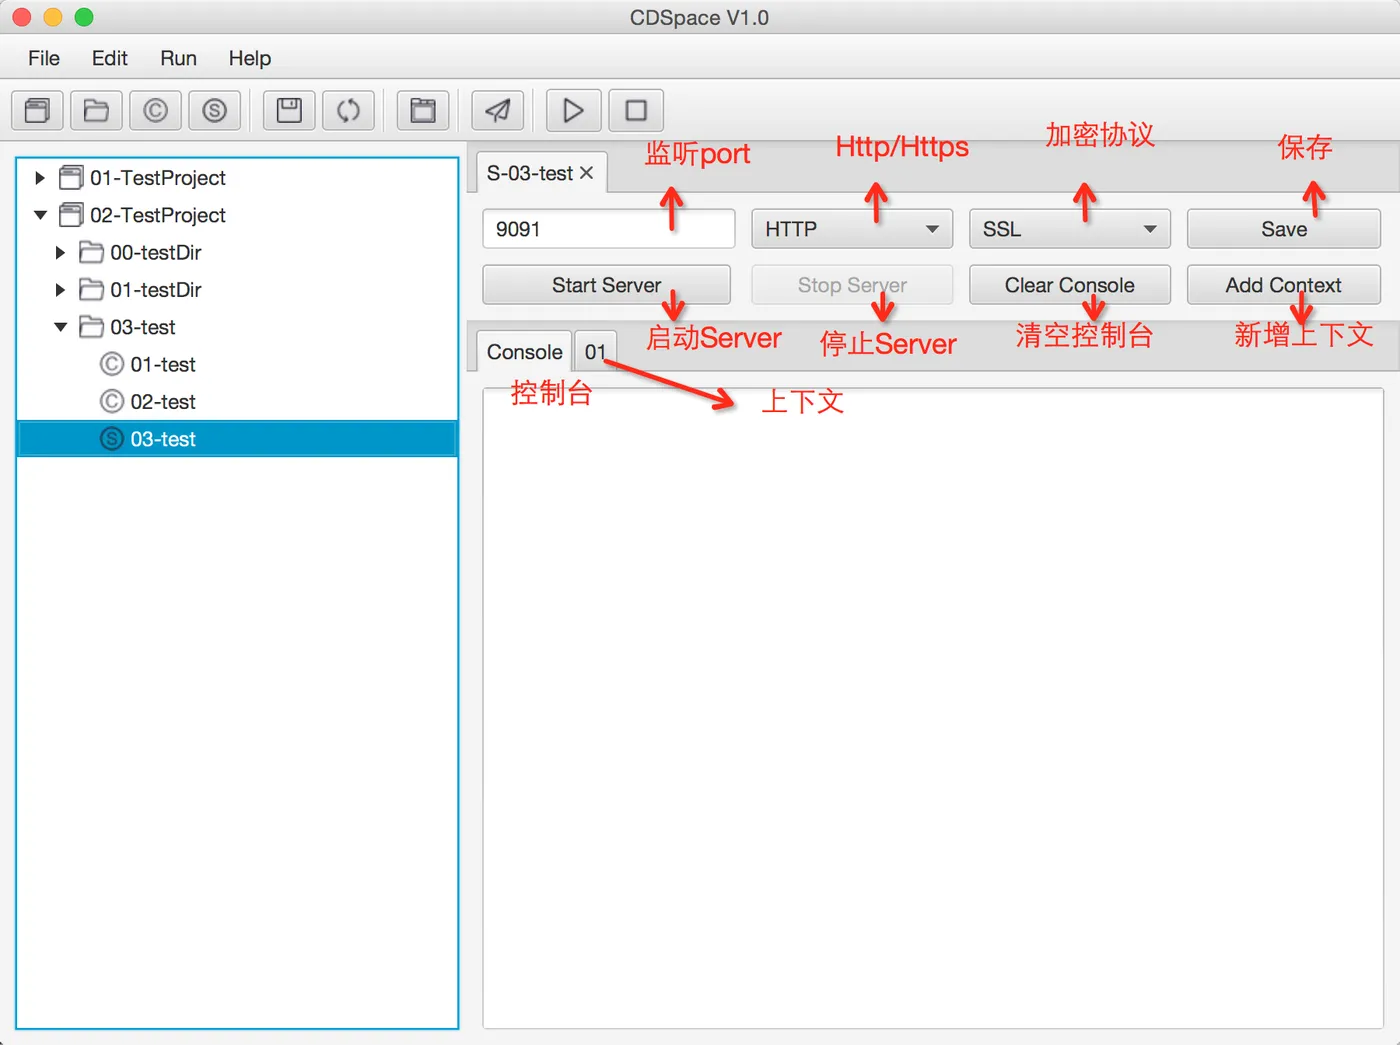Screen dimensions: 1400x1045
Task: Click the Add Context button
Action: (x=1283, y=285)
